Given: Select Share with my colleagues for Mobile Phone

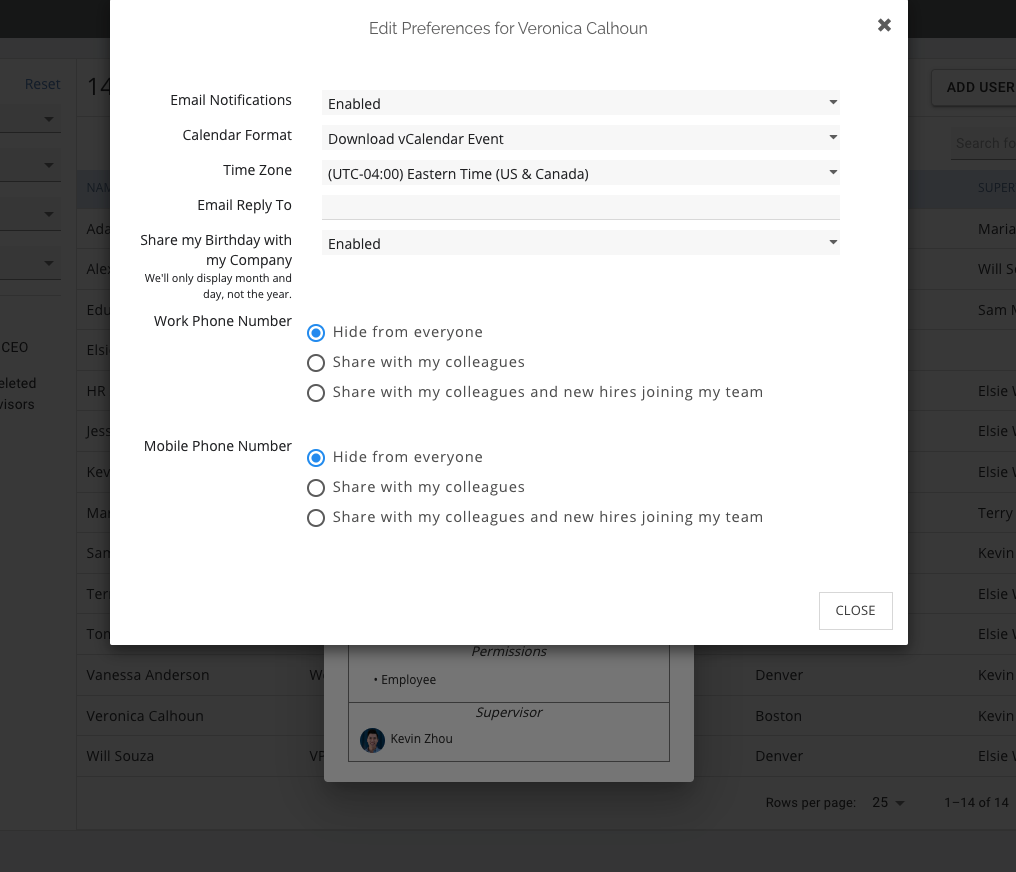Looking at the screenshot, I should pyautogui.click(x=316, y=488).
